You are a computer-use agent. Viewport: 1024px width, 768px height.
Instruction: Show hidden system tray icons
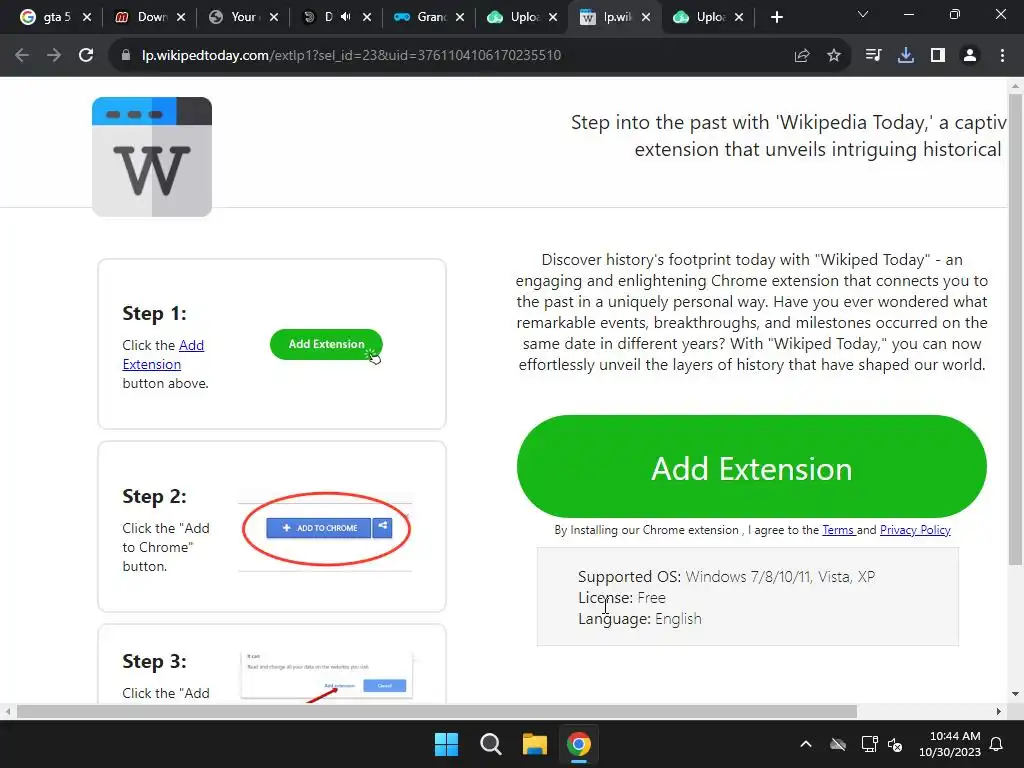806,744
